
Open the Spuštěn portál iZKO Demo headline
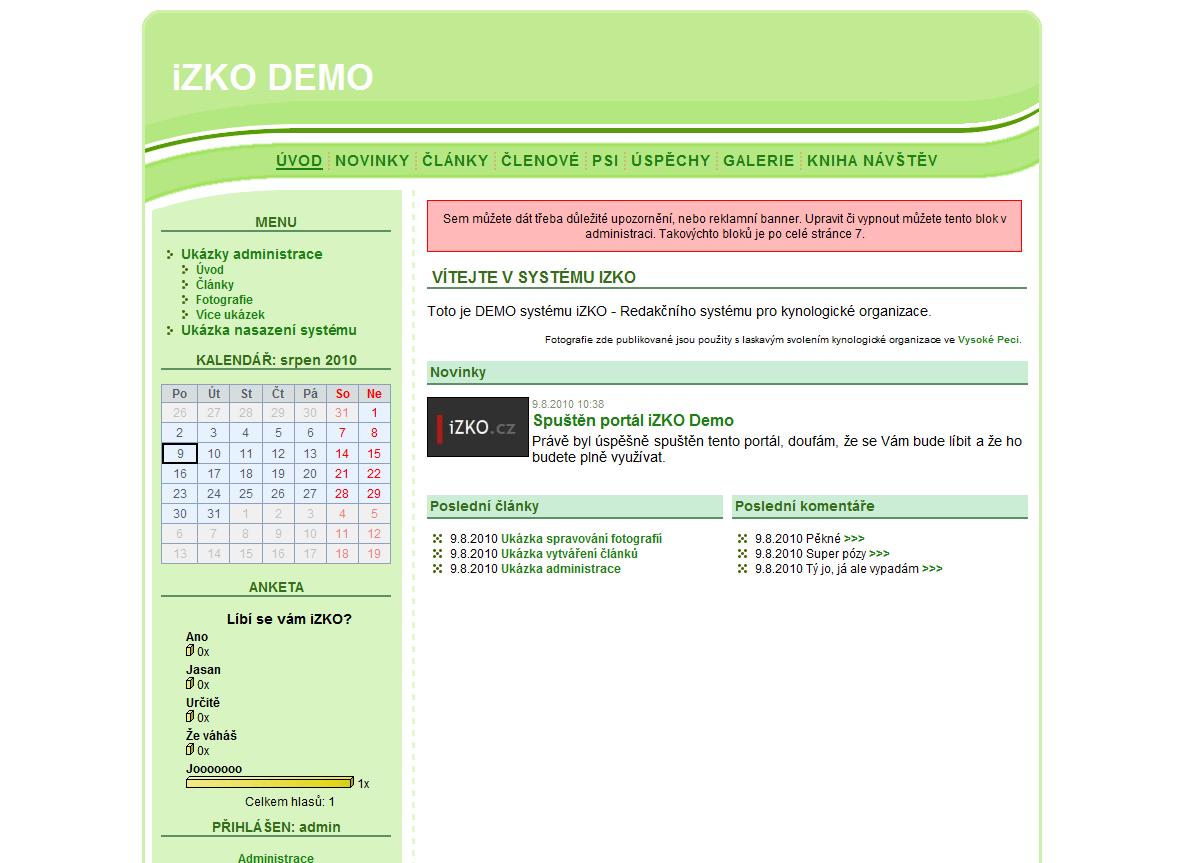click(633, 421)
